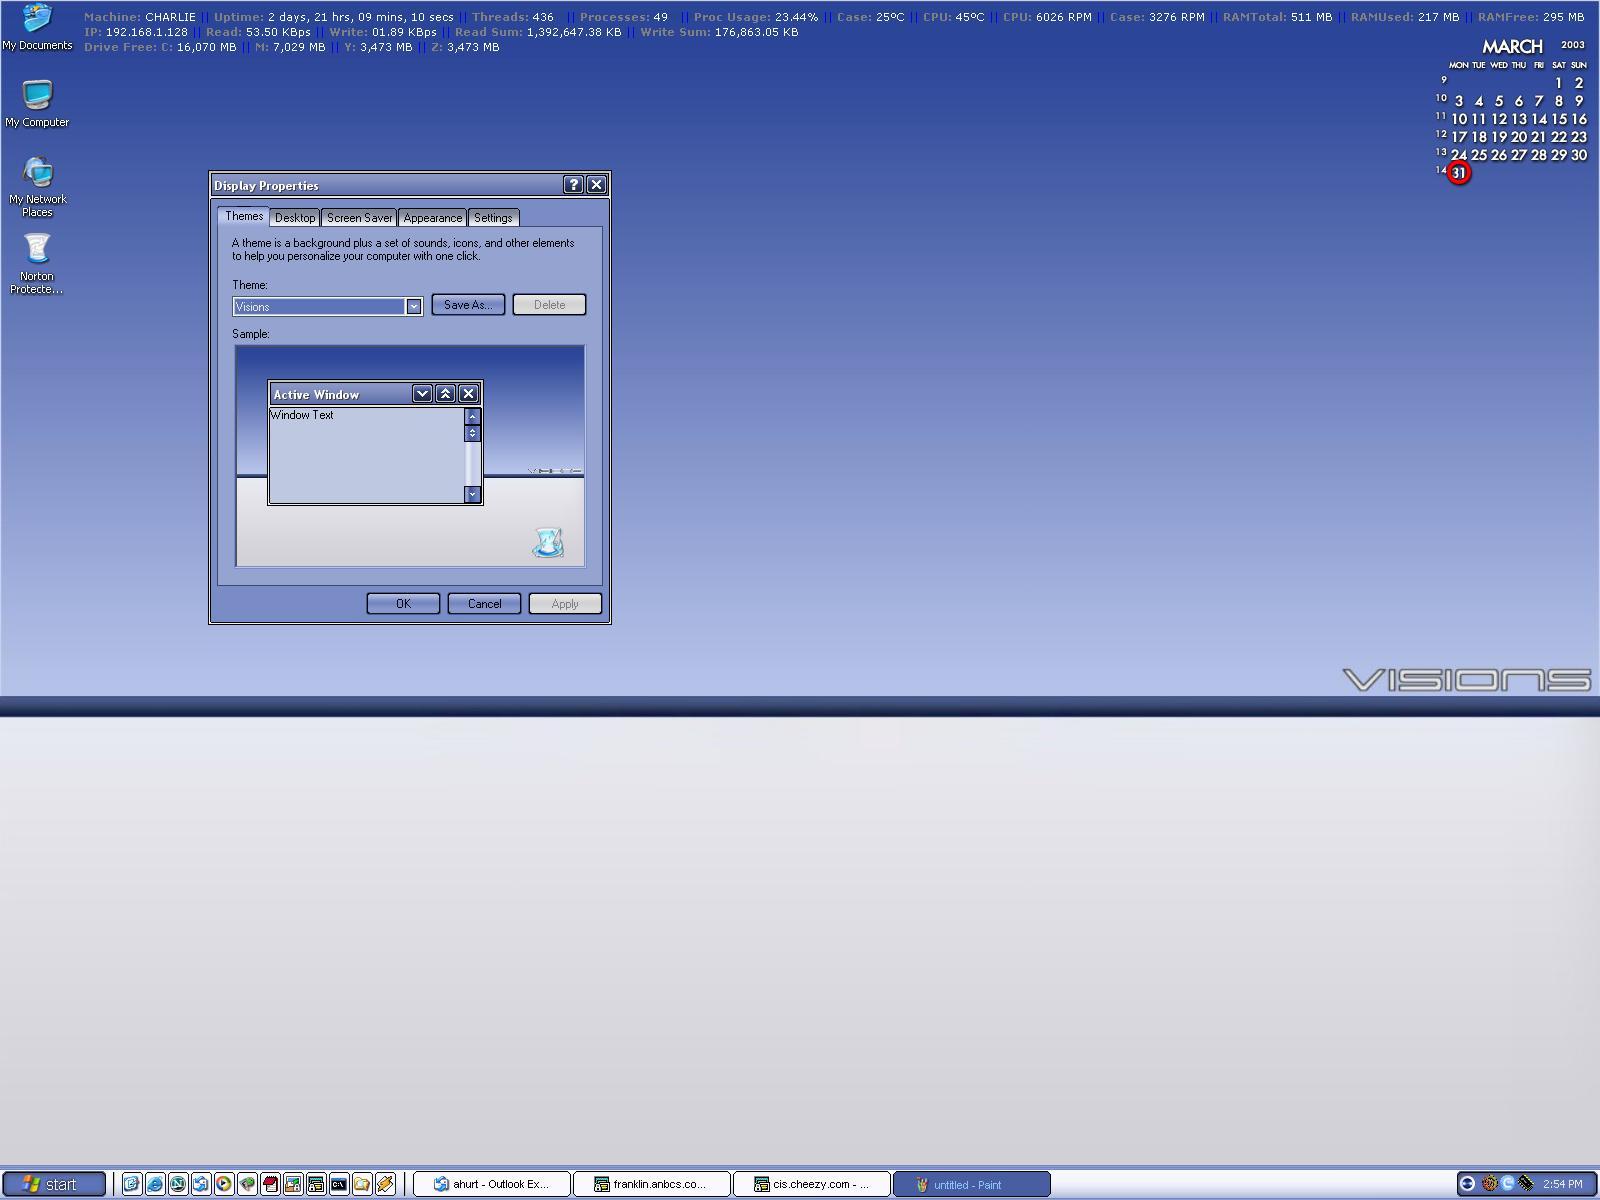Image resolution: width=1600 pixels, height=1200 pixels.
Task: Open the folder quick launch icon
Action: coord(362,1184)
